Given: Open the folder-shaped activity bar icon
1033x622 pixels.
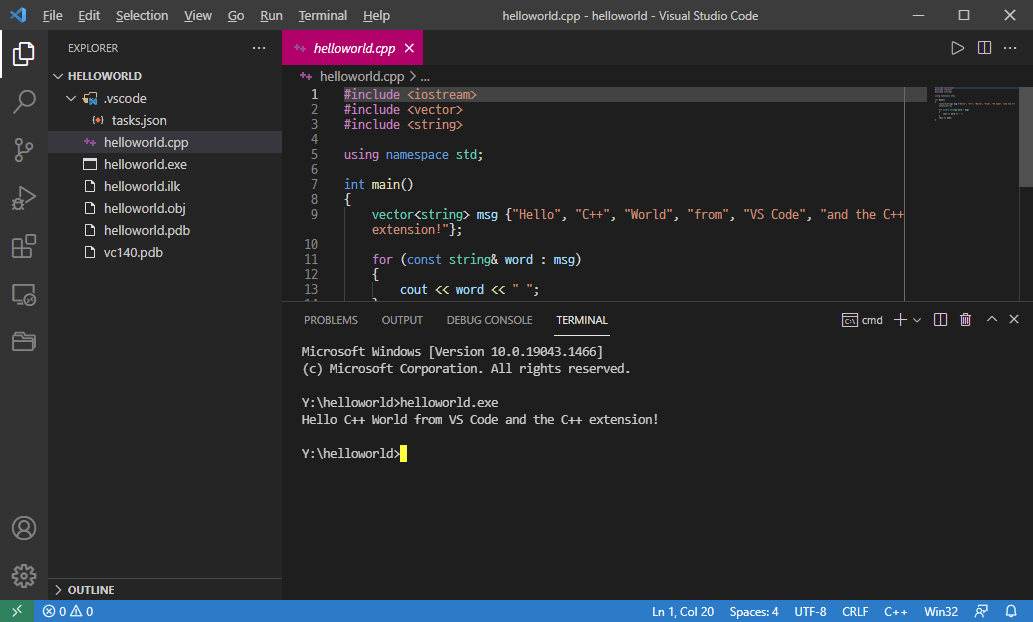Looking at the screenshot, I should (24, 341).
